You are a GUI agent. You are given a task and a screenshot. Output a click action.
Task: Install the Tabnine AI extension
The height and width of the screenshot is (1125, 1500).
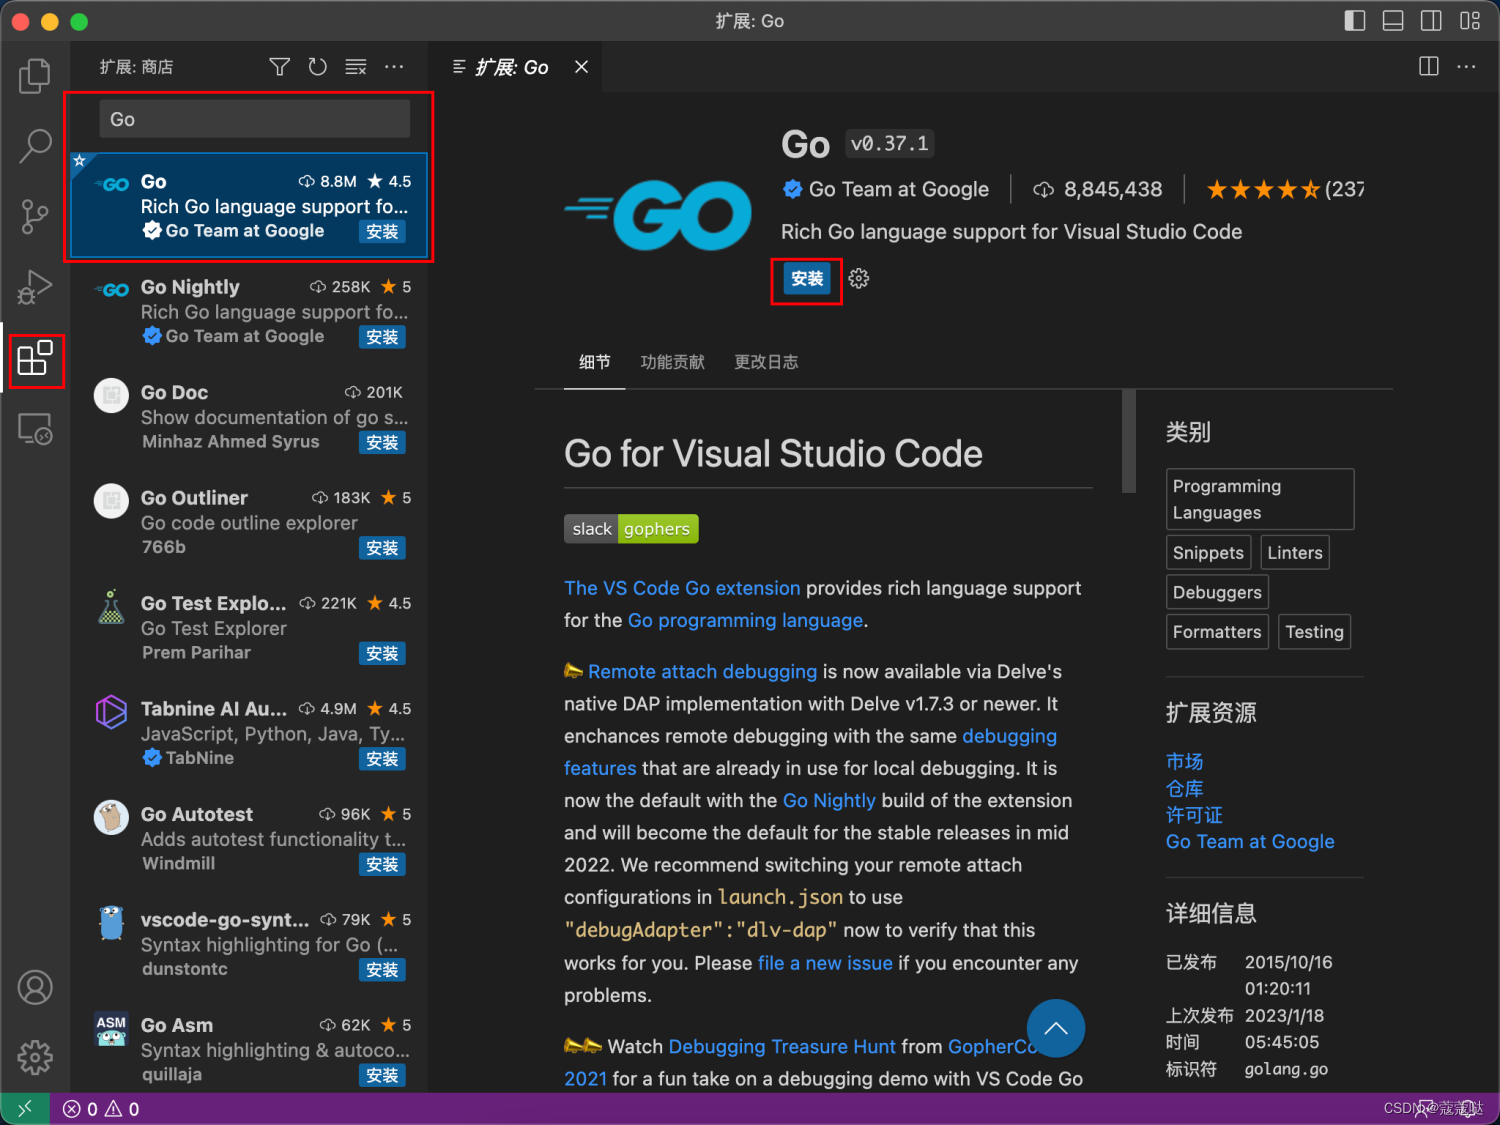[382, 759]
